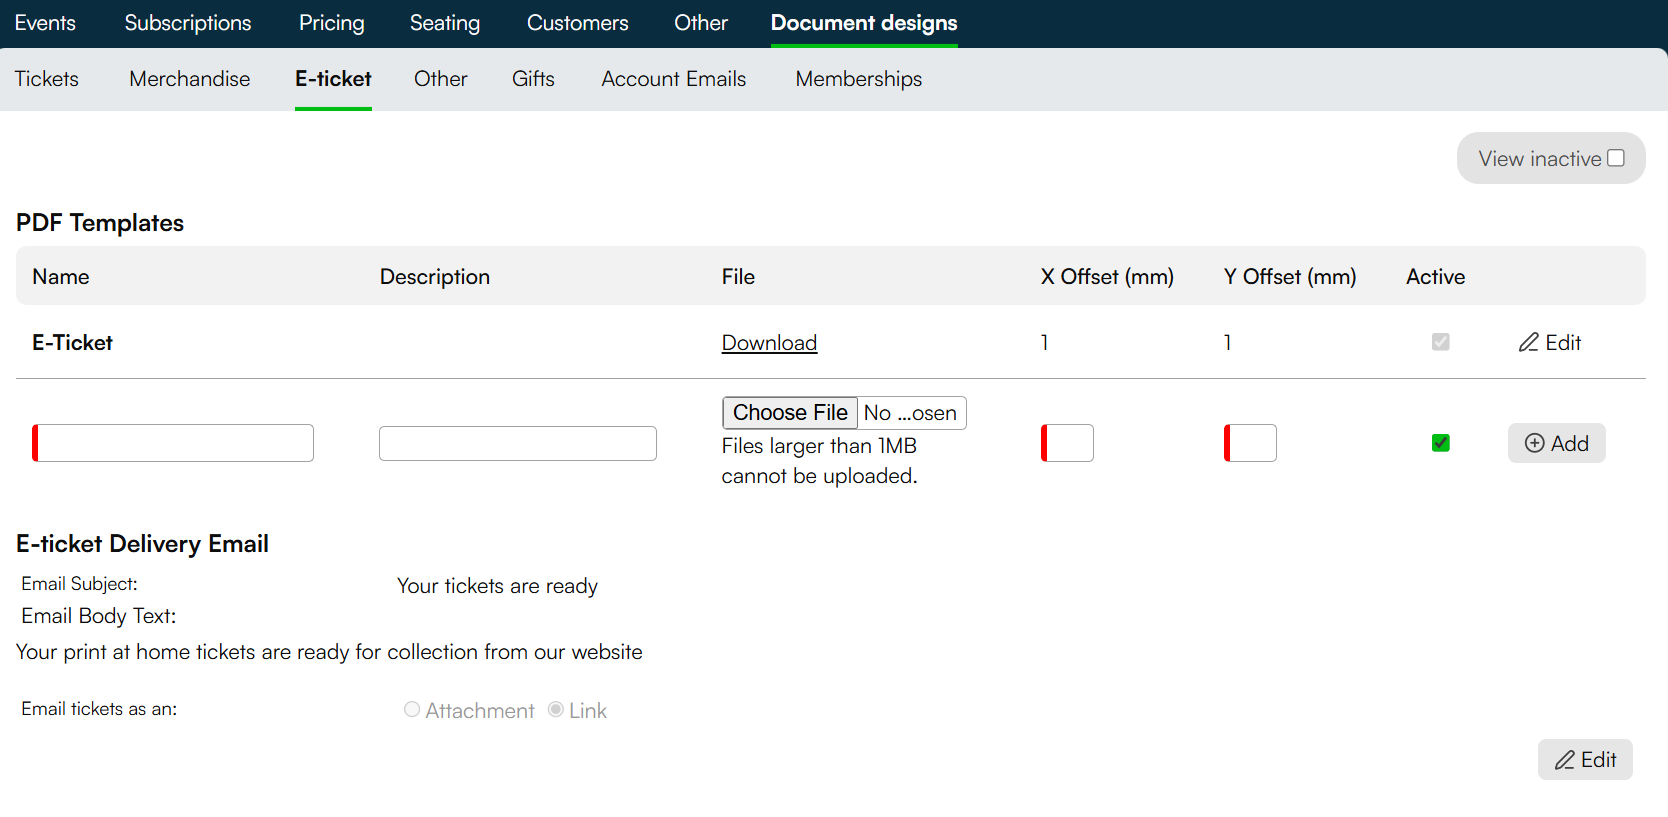Click the Choose File button
The image size is (1668, 817).
click(790, 413)
